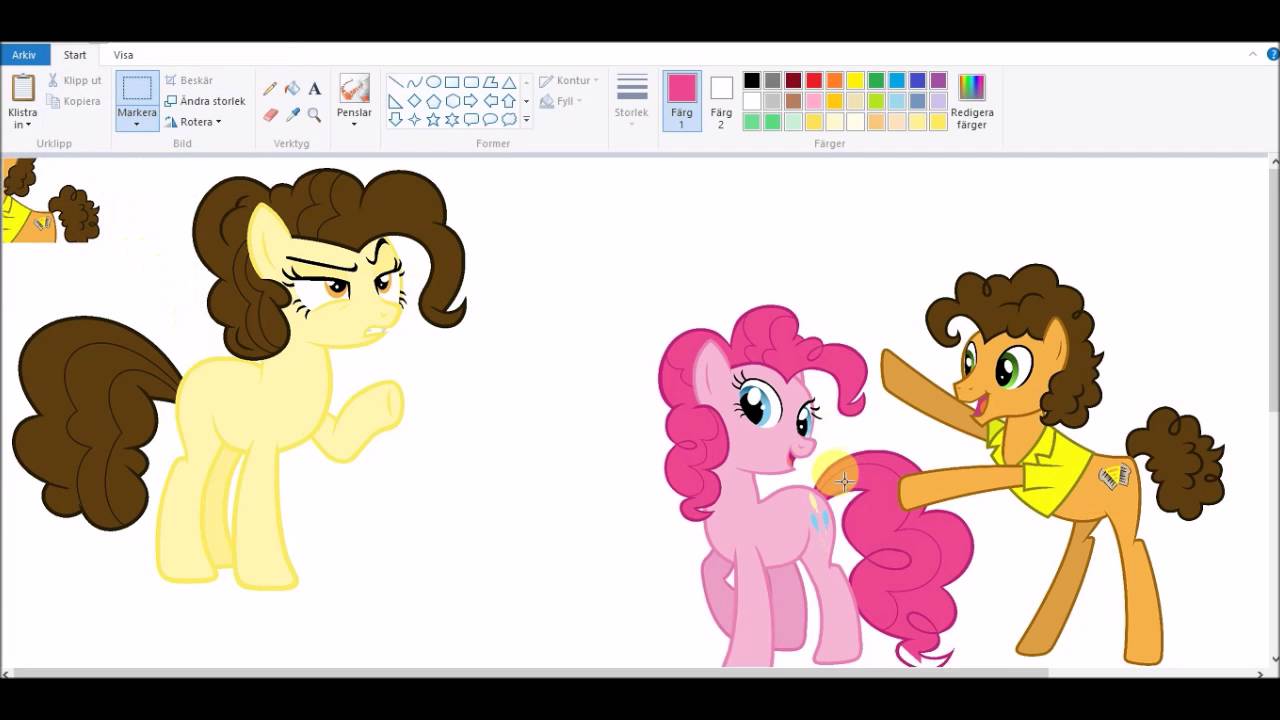Select the Pencil tool
Image resolution: width=1280 pixels, height=720 pixels.
270,89
